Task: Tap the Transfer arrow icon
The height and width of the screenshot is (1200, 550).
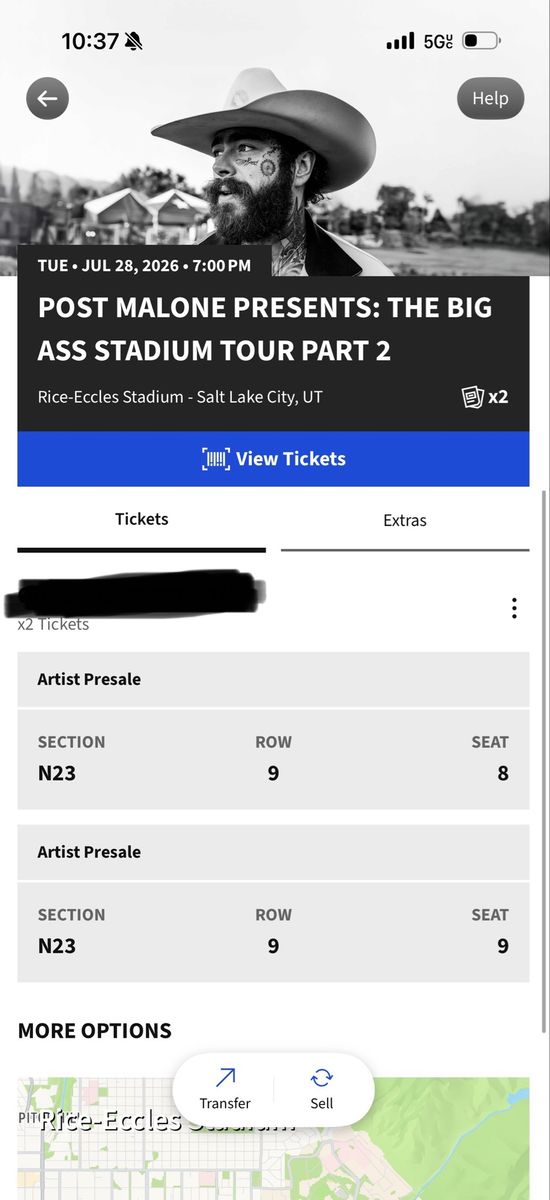Action: pyautogui.click(x=225, y=1078)
